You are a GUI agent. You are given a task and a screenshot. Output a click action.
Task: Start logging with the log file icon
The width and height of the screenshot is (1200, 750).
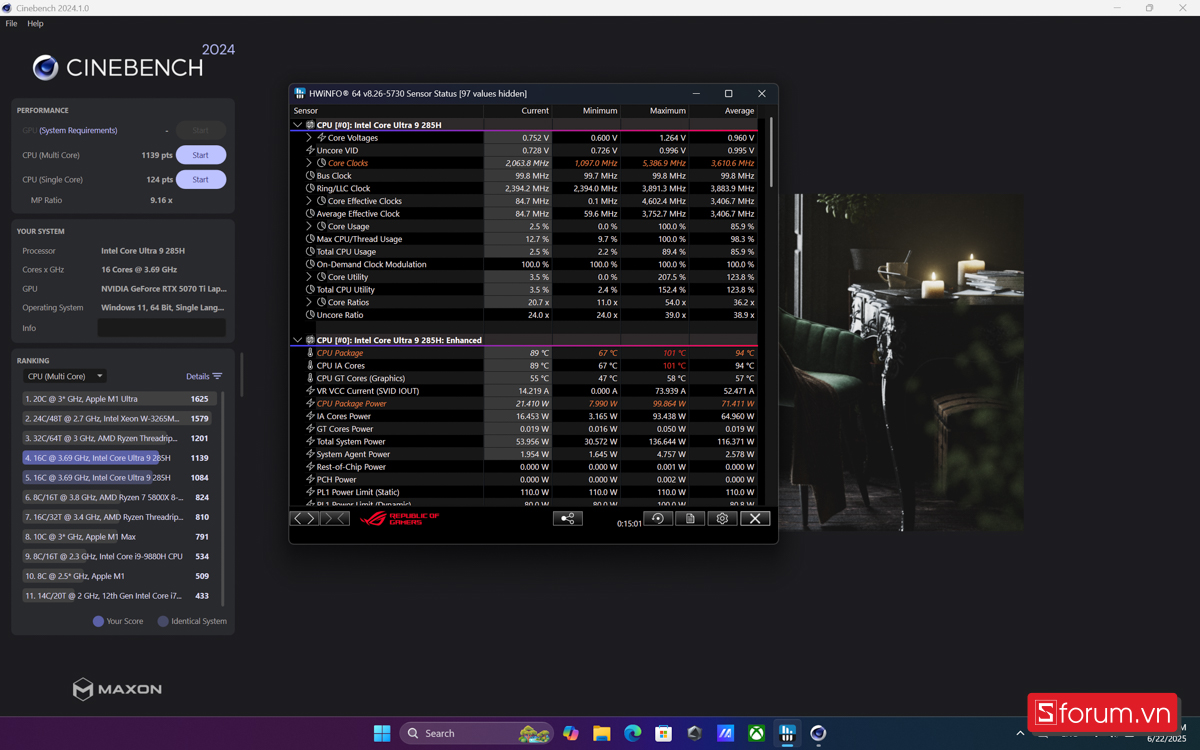690,519
